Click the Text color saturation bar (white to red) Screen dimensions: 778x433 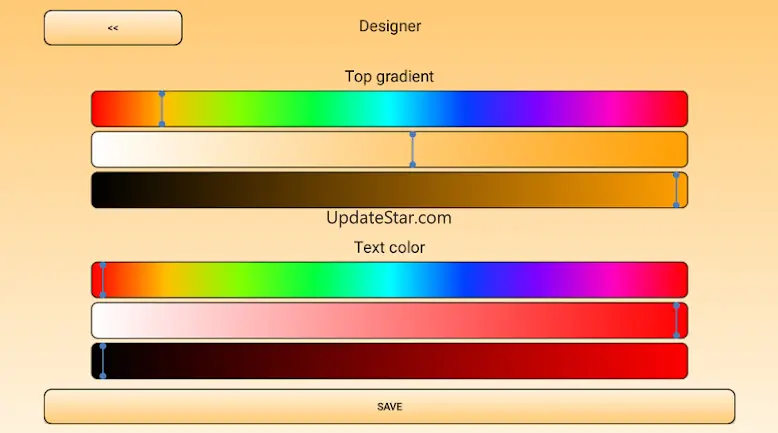(389, 320)
